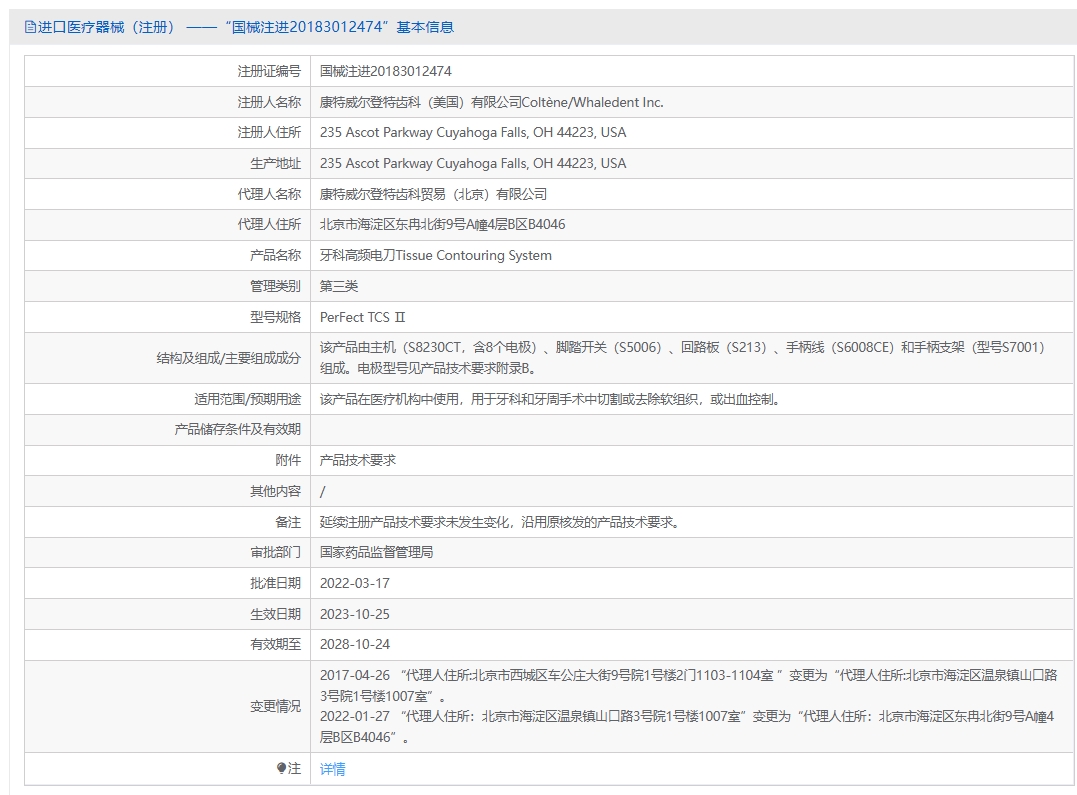Click the 备注 label
The image size is (1077, 795).
click(288, 522)
